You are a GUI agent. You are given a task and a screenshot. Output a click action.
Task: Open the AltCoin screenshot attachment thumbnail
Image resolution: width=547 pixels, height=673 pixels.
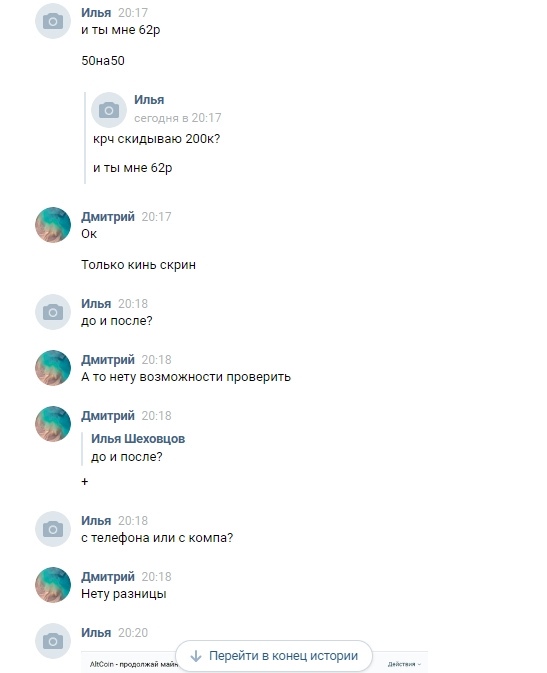[254, 662]
